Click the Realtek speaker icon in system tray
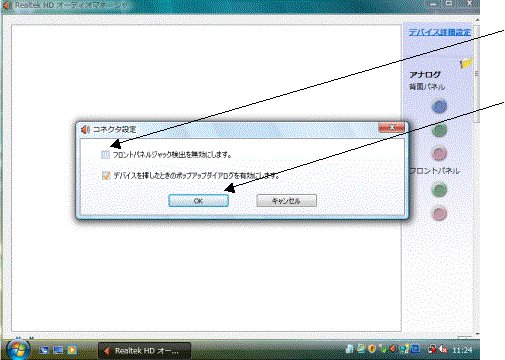Viewport: 505px width, 360px height. click(393, 349)
